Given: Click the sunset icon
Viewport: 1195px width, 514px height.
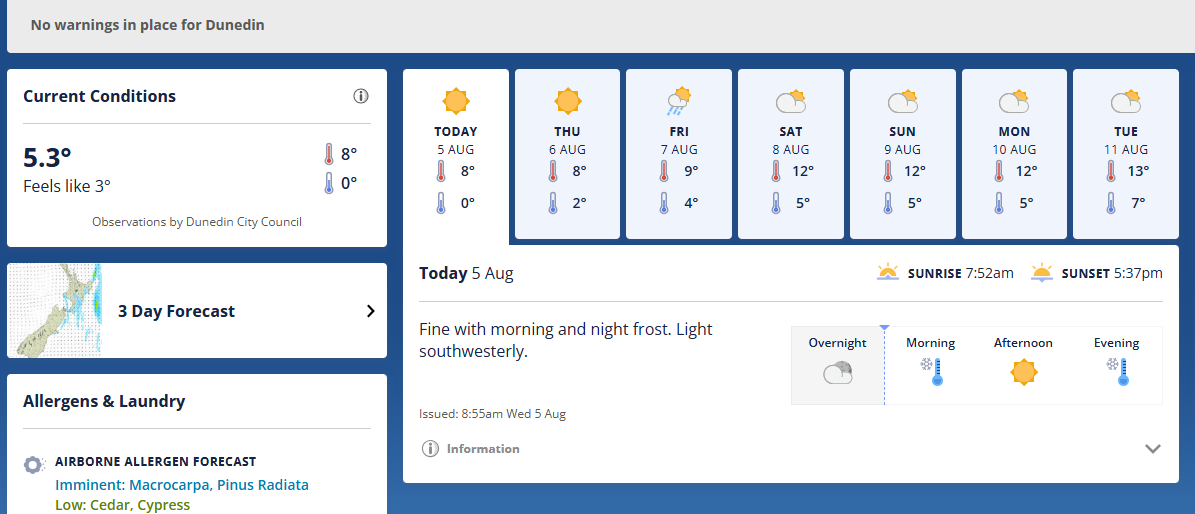Looking at the screenshot, I should [x=1042, y=272].
